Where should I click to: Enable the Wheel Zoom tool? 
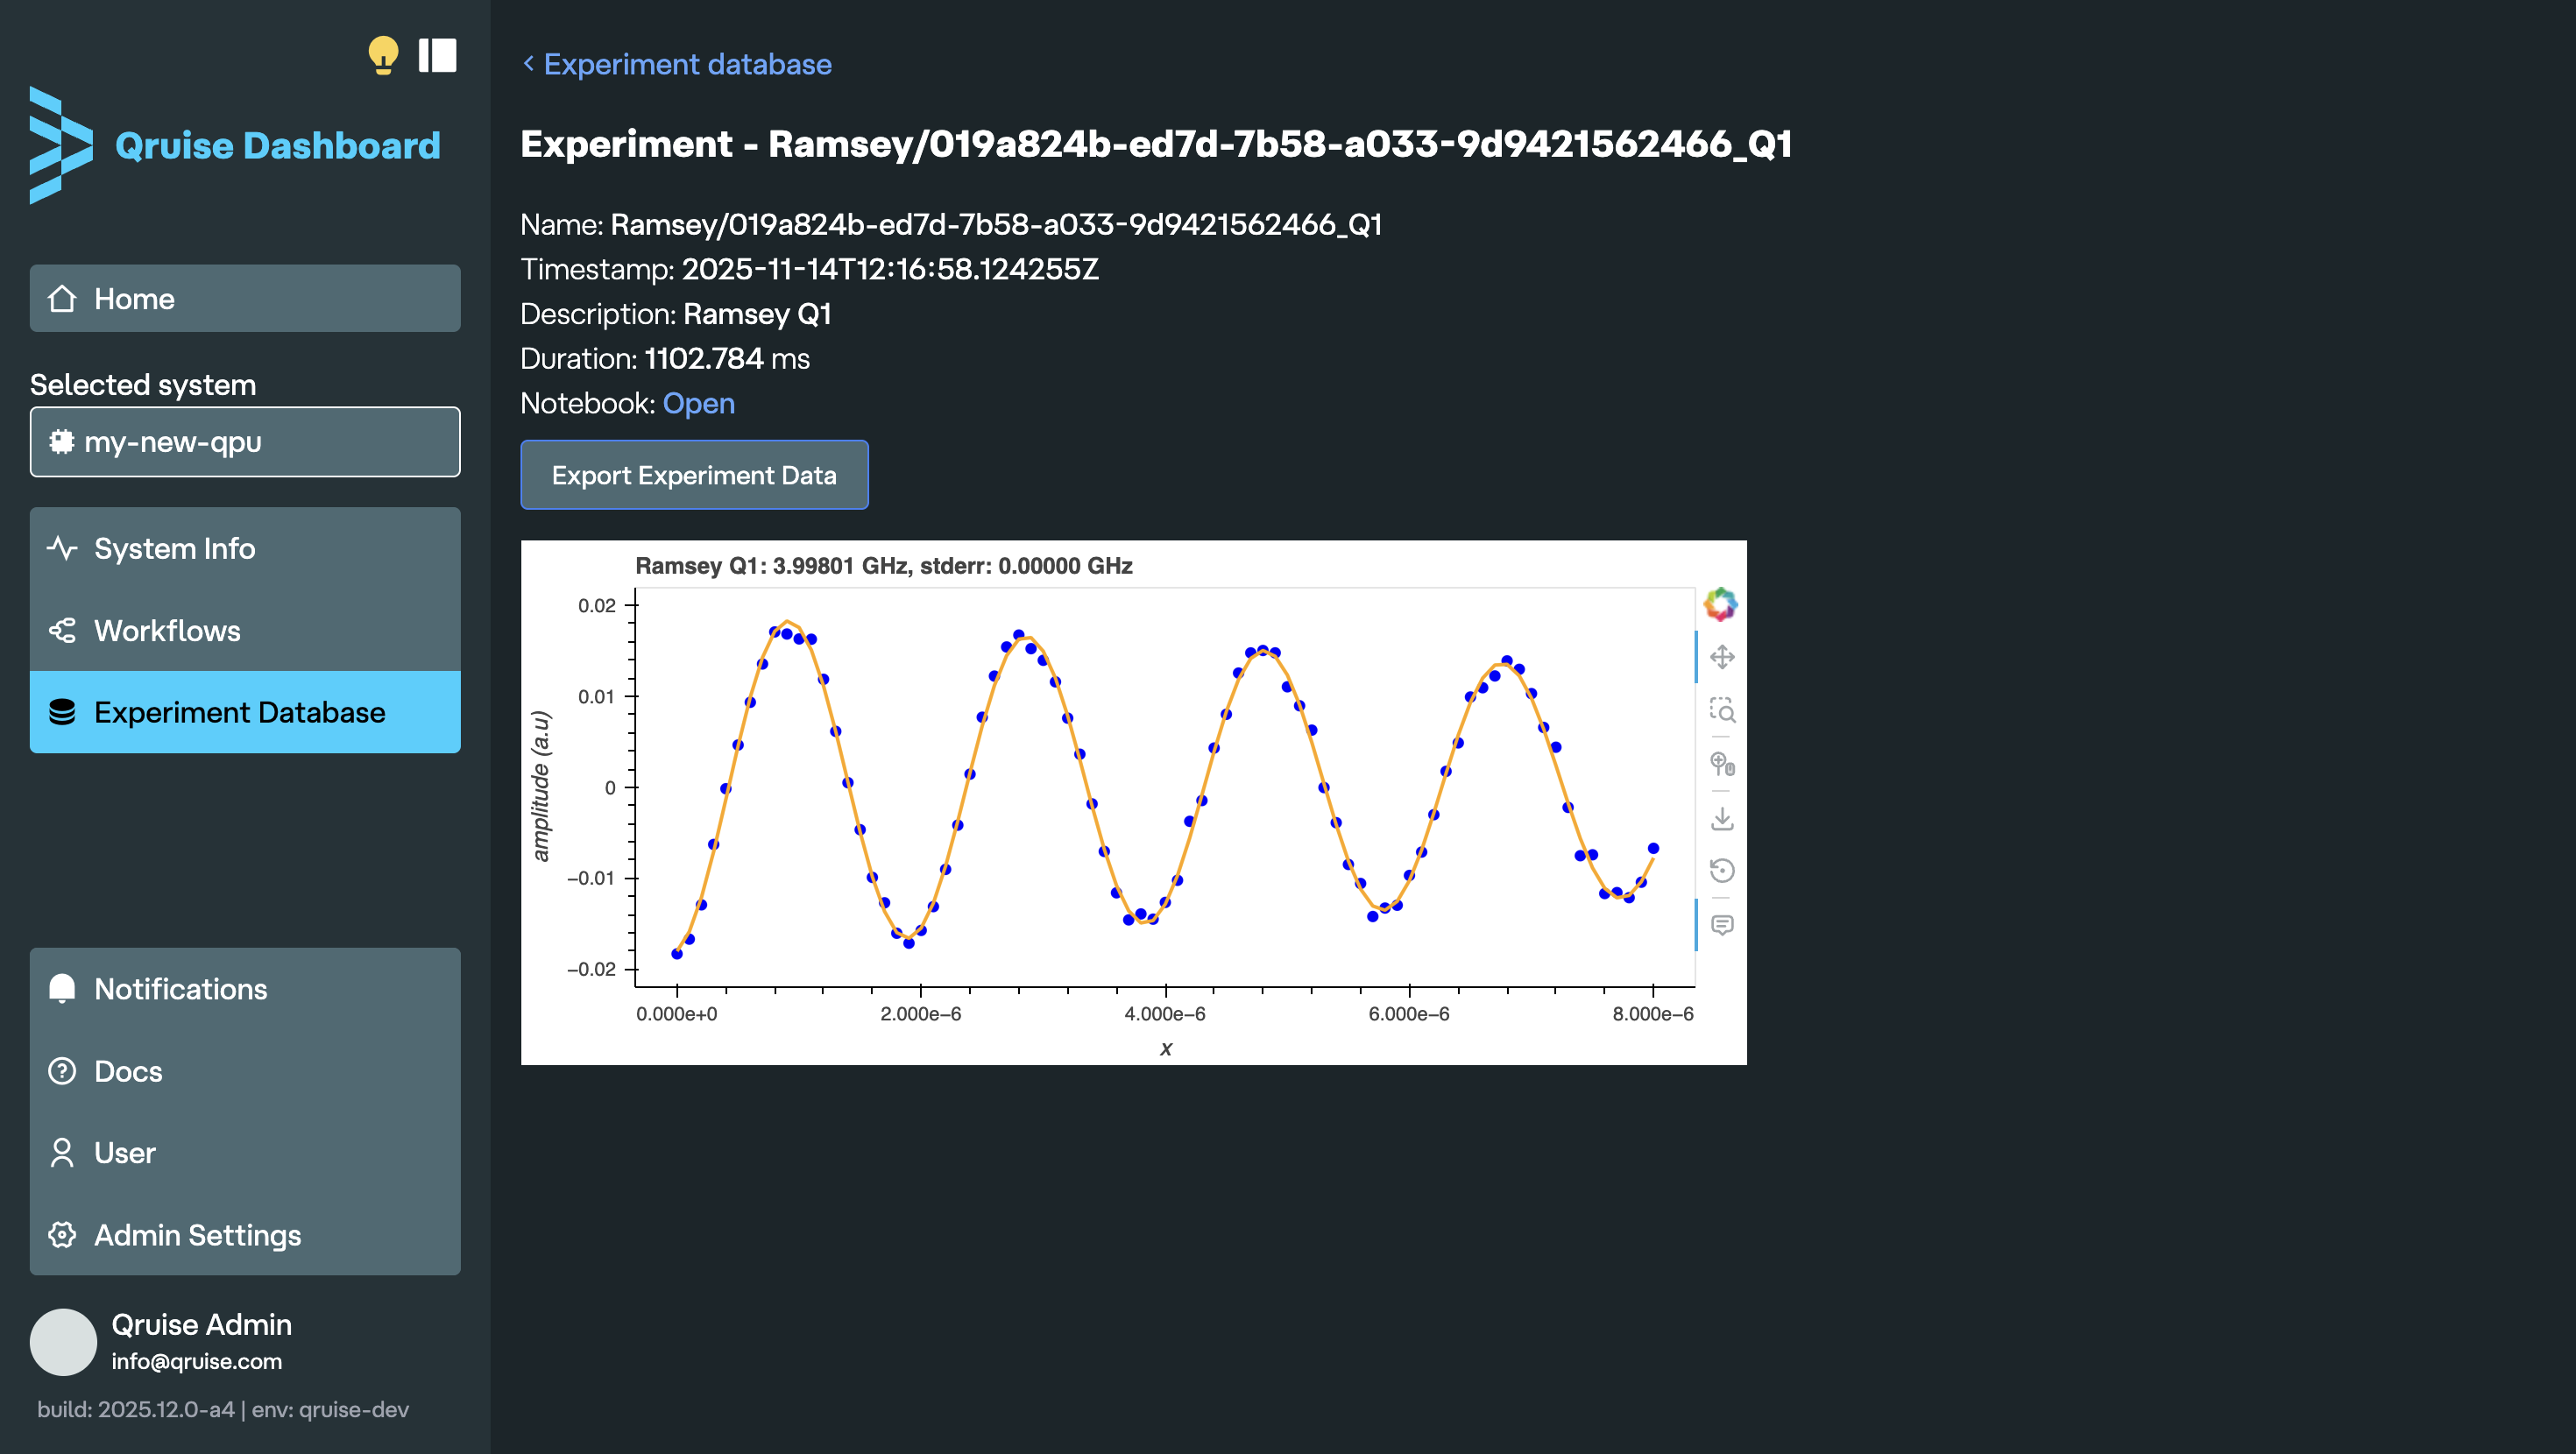click(x=1721, y=764)
